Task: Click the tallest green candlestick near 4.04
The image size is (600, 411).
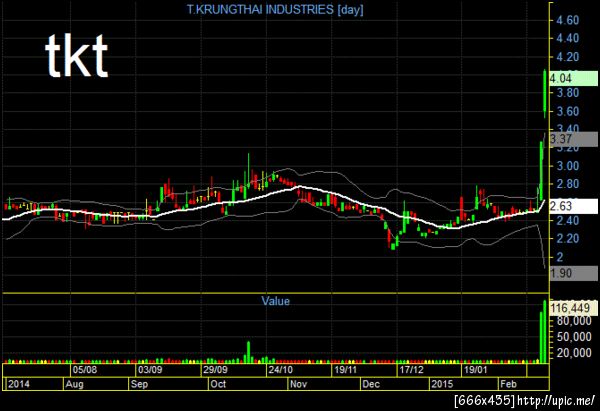Action: pos(545,94)
